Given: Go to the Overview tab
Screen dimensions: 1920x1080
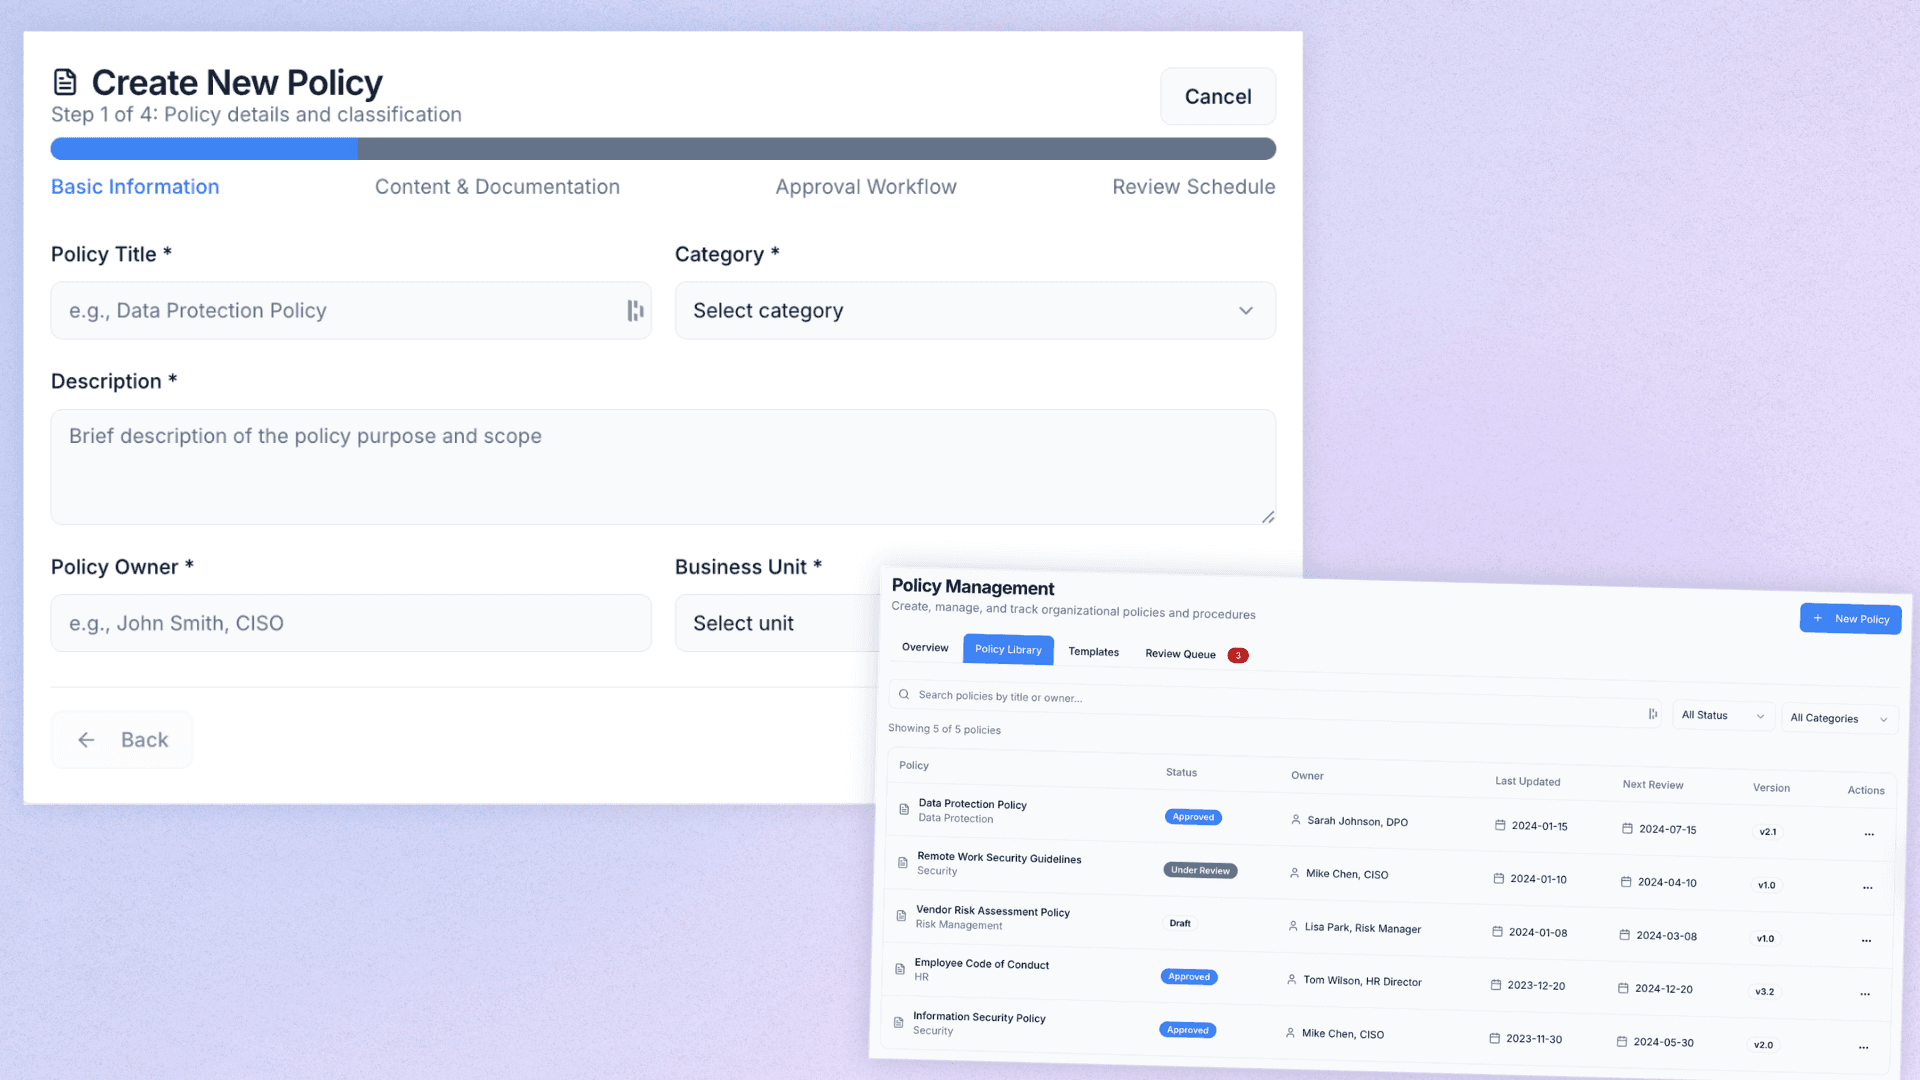Looking at the screenshot, I should tap(925, 648).
